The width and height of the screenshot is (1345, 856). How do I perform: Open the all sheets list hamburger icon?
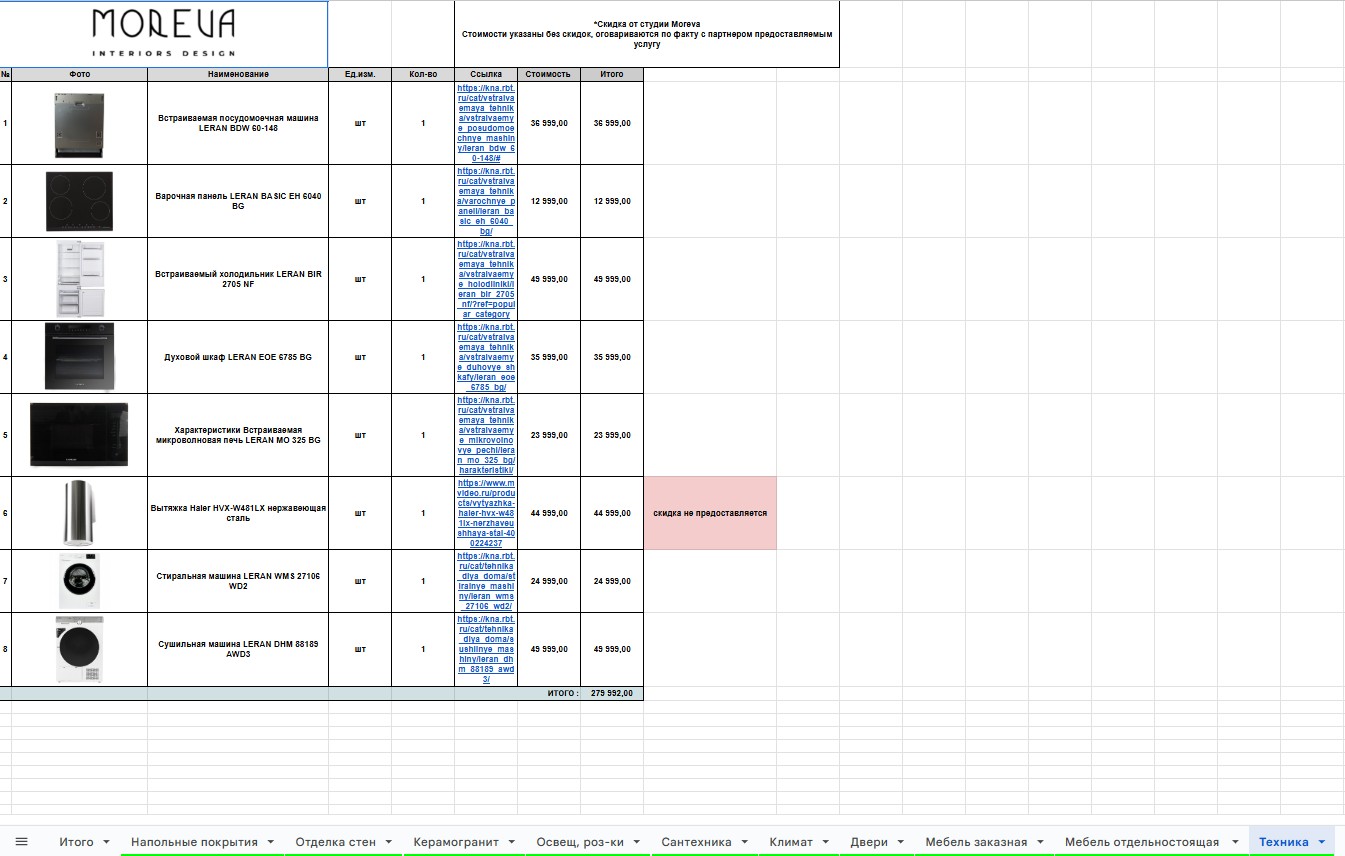coord(21,842)
